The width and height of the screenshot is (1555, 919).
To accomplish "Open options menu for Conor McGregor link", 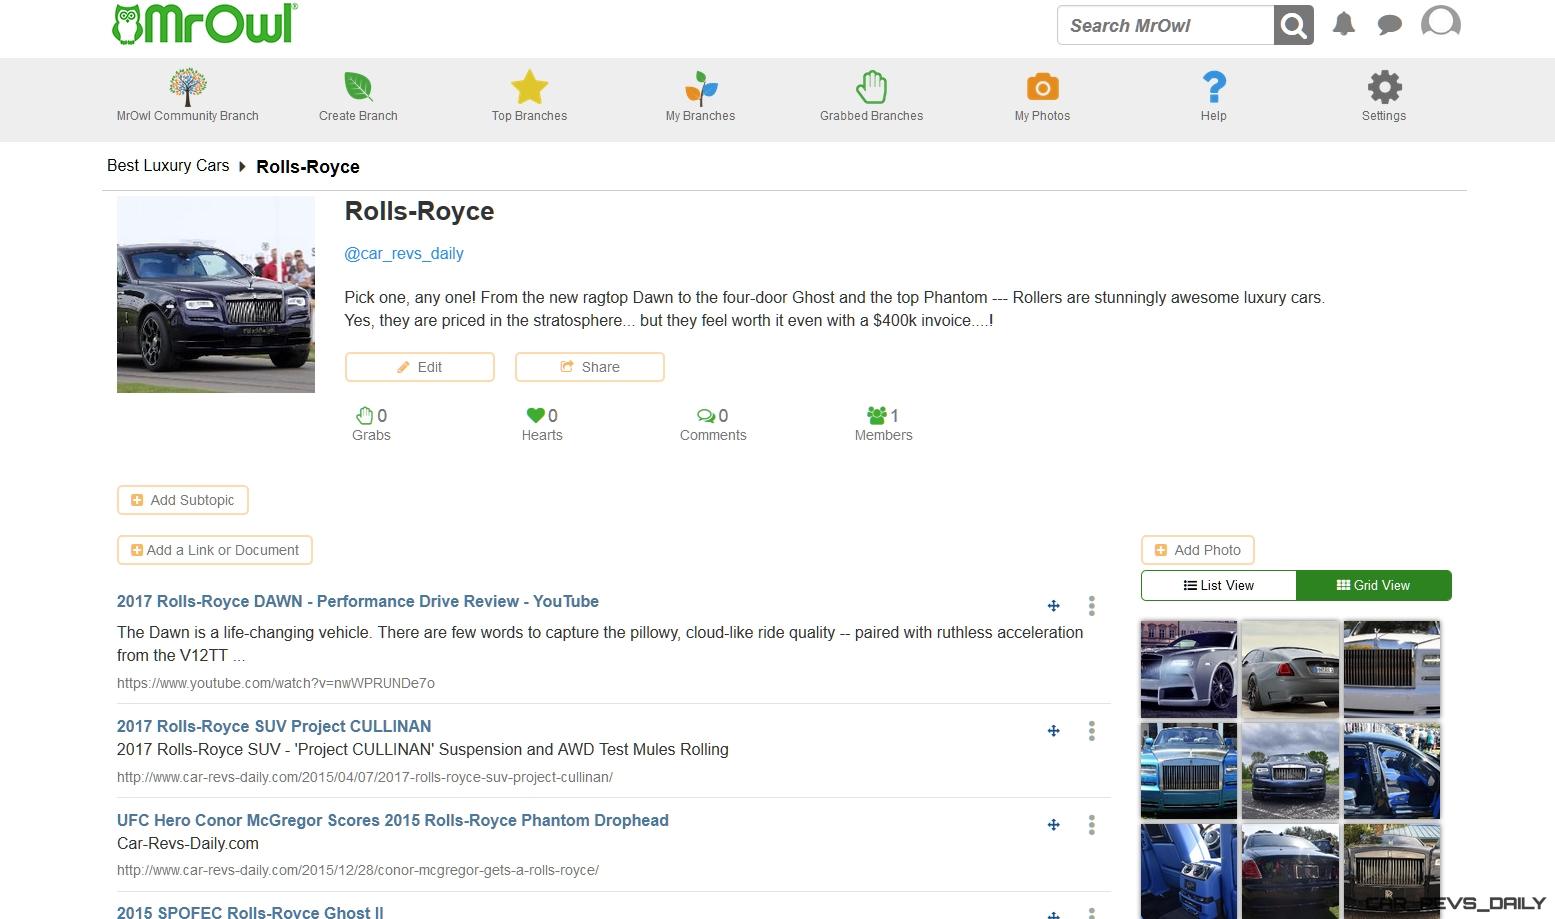I will [x=1092, y=825].
